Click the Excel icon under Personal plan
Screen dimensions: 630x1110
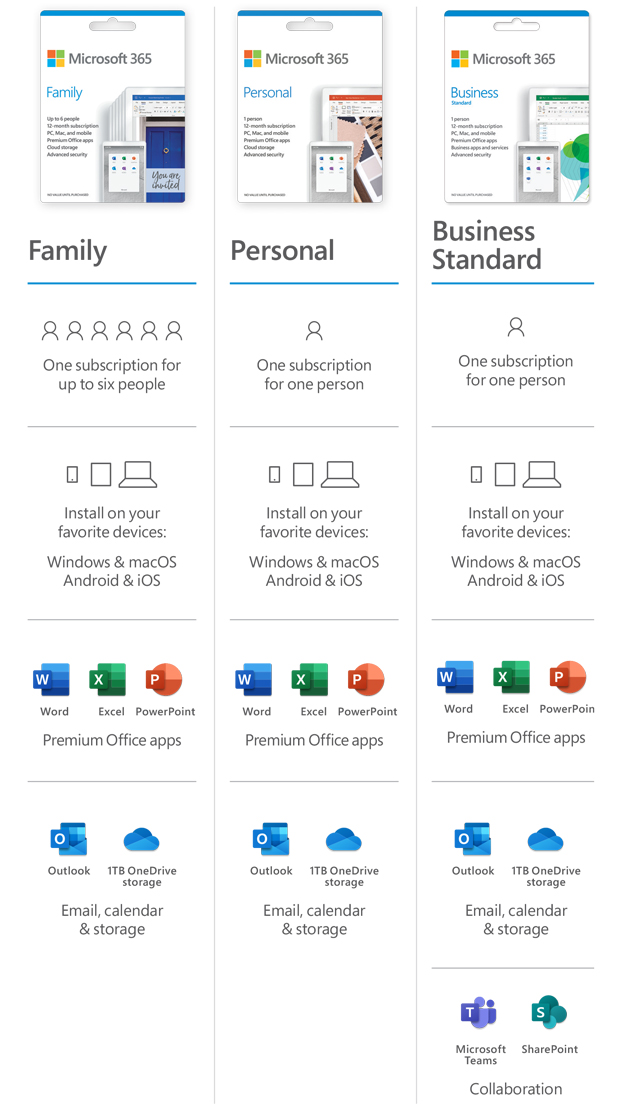point(310,680)
